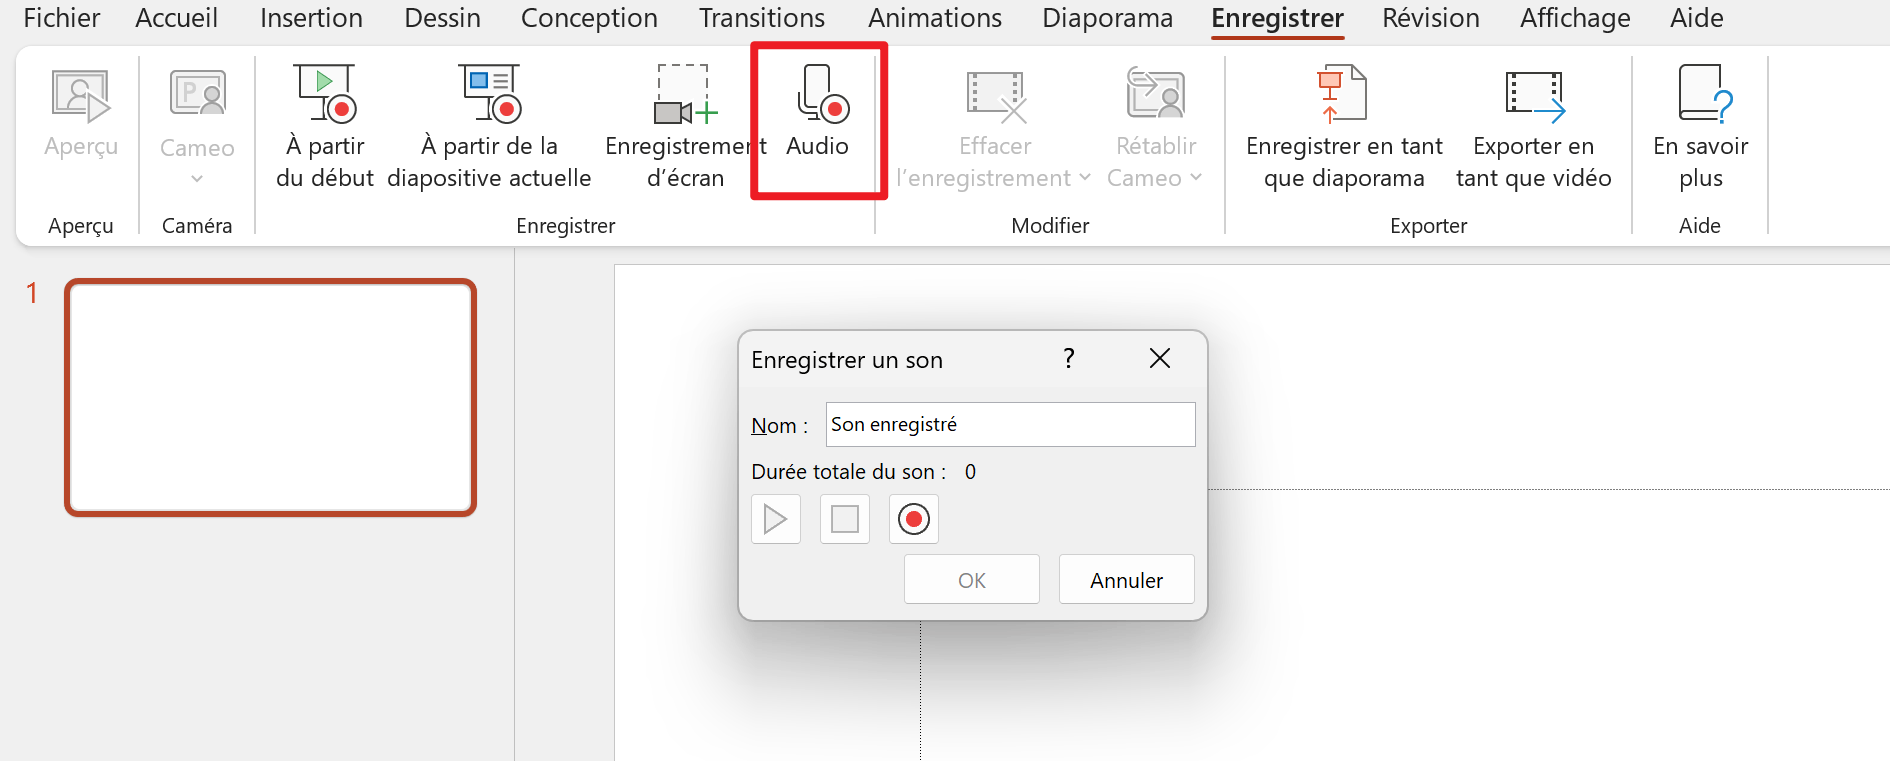Record from the current slide (diapositive actuelle)
1890x761 pixels.
[489, 126]
